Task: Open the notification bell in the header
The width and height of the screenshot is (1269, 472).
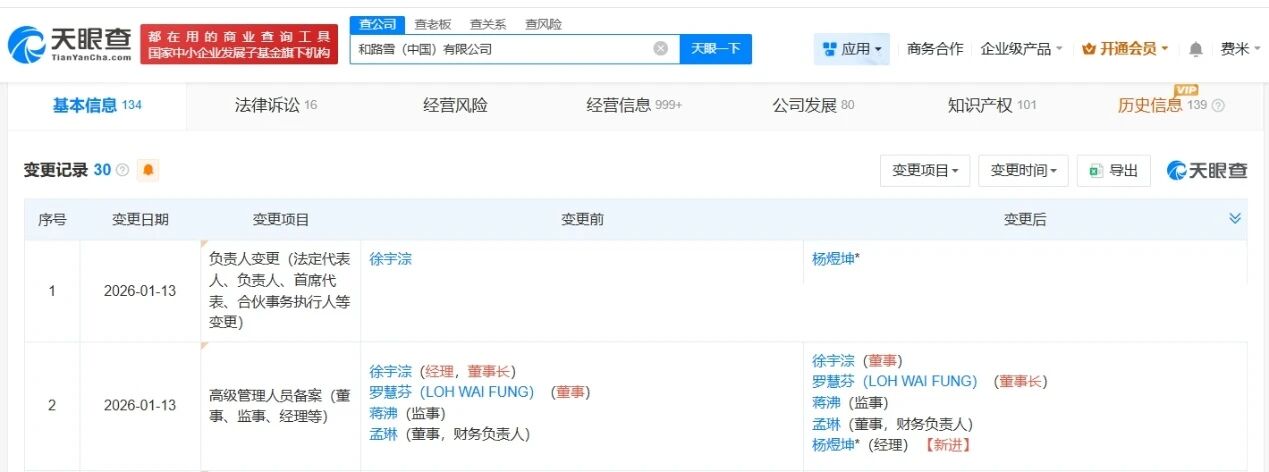Action: (1196, 49)
